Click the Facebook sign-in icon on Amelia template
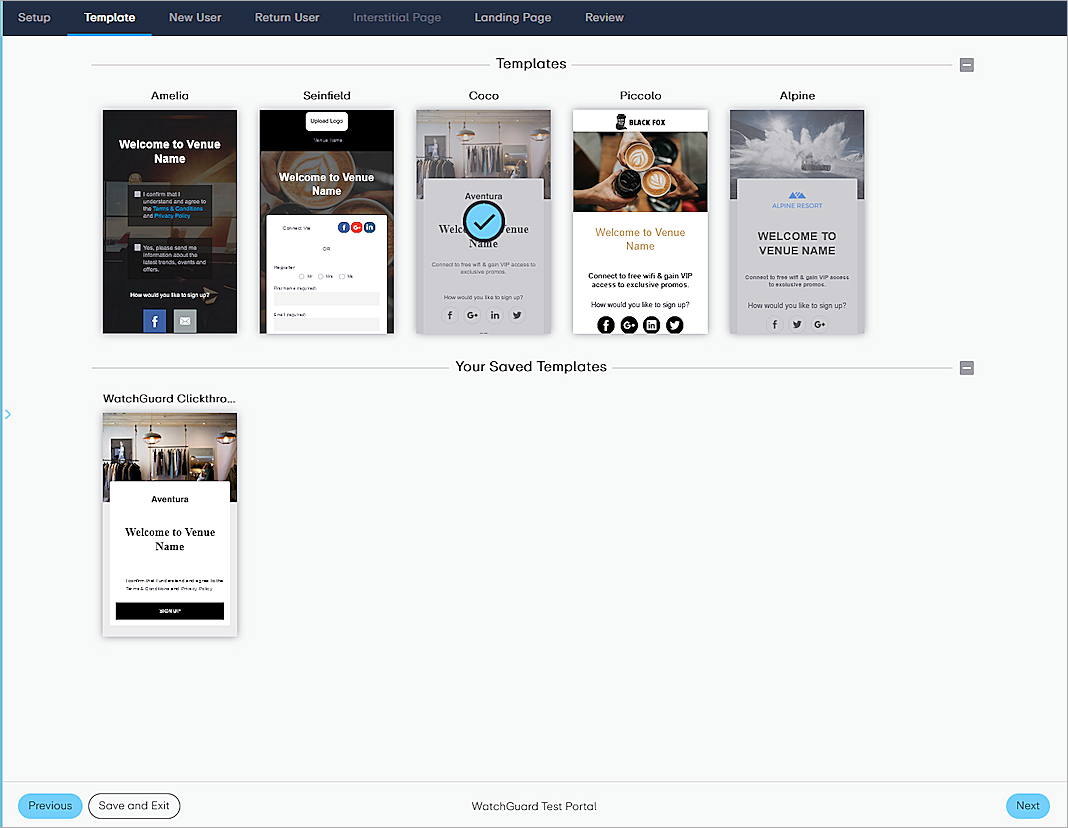Image resolution: width=1068 pixels, height=828 pixels. pyautogui.click(x=154, y=320)
